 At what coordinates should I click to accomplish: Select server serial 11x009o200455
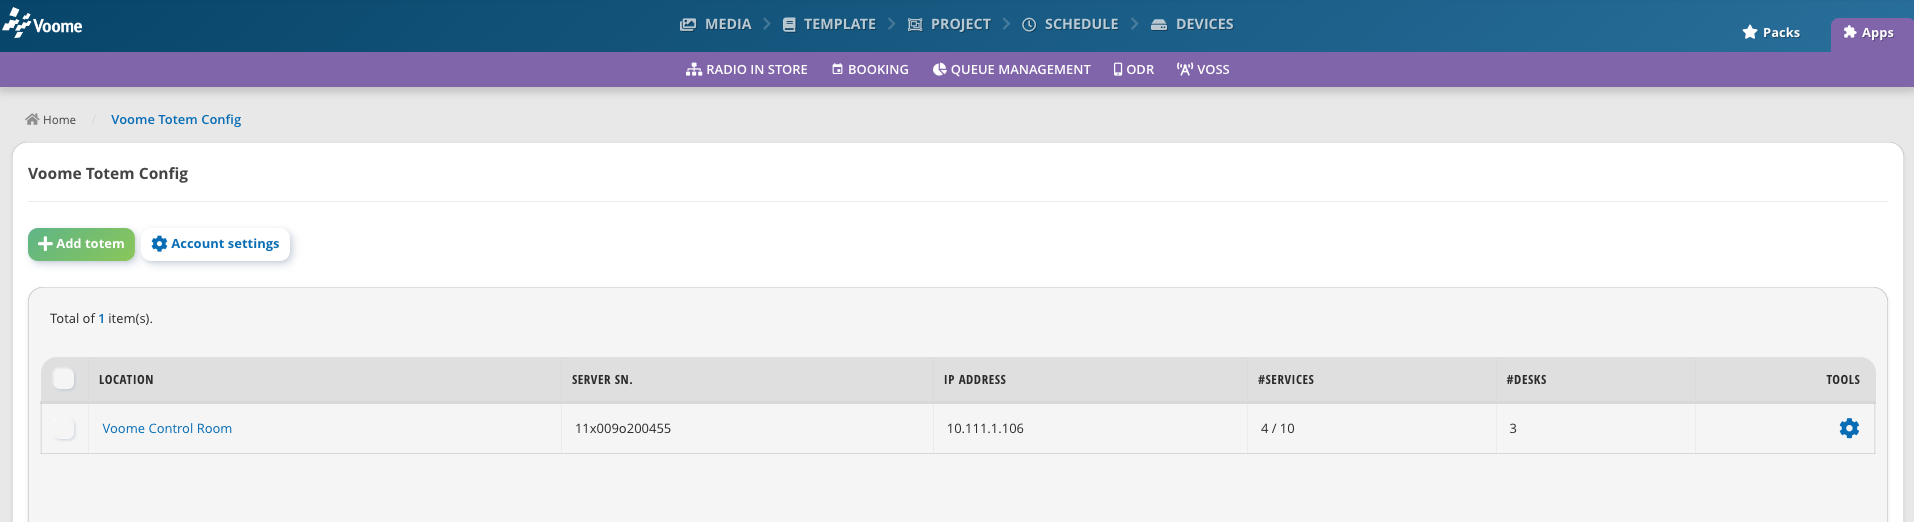[623, 428]
